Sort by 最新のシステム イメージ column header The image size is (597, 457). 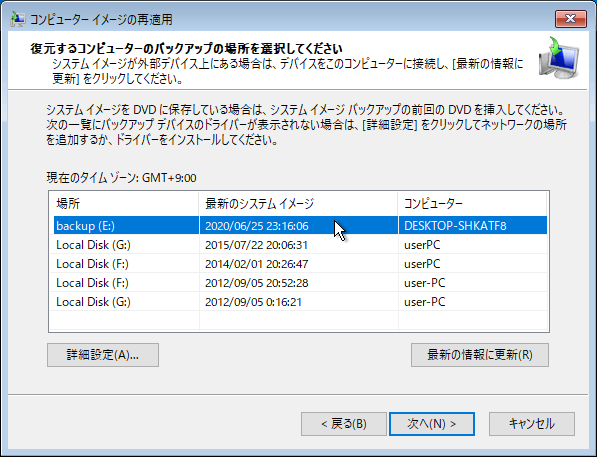(x=298, y=204)
